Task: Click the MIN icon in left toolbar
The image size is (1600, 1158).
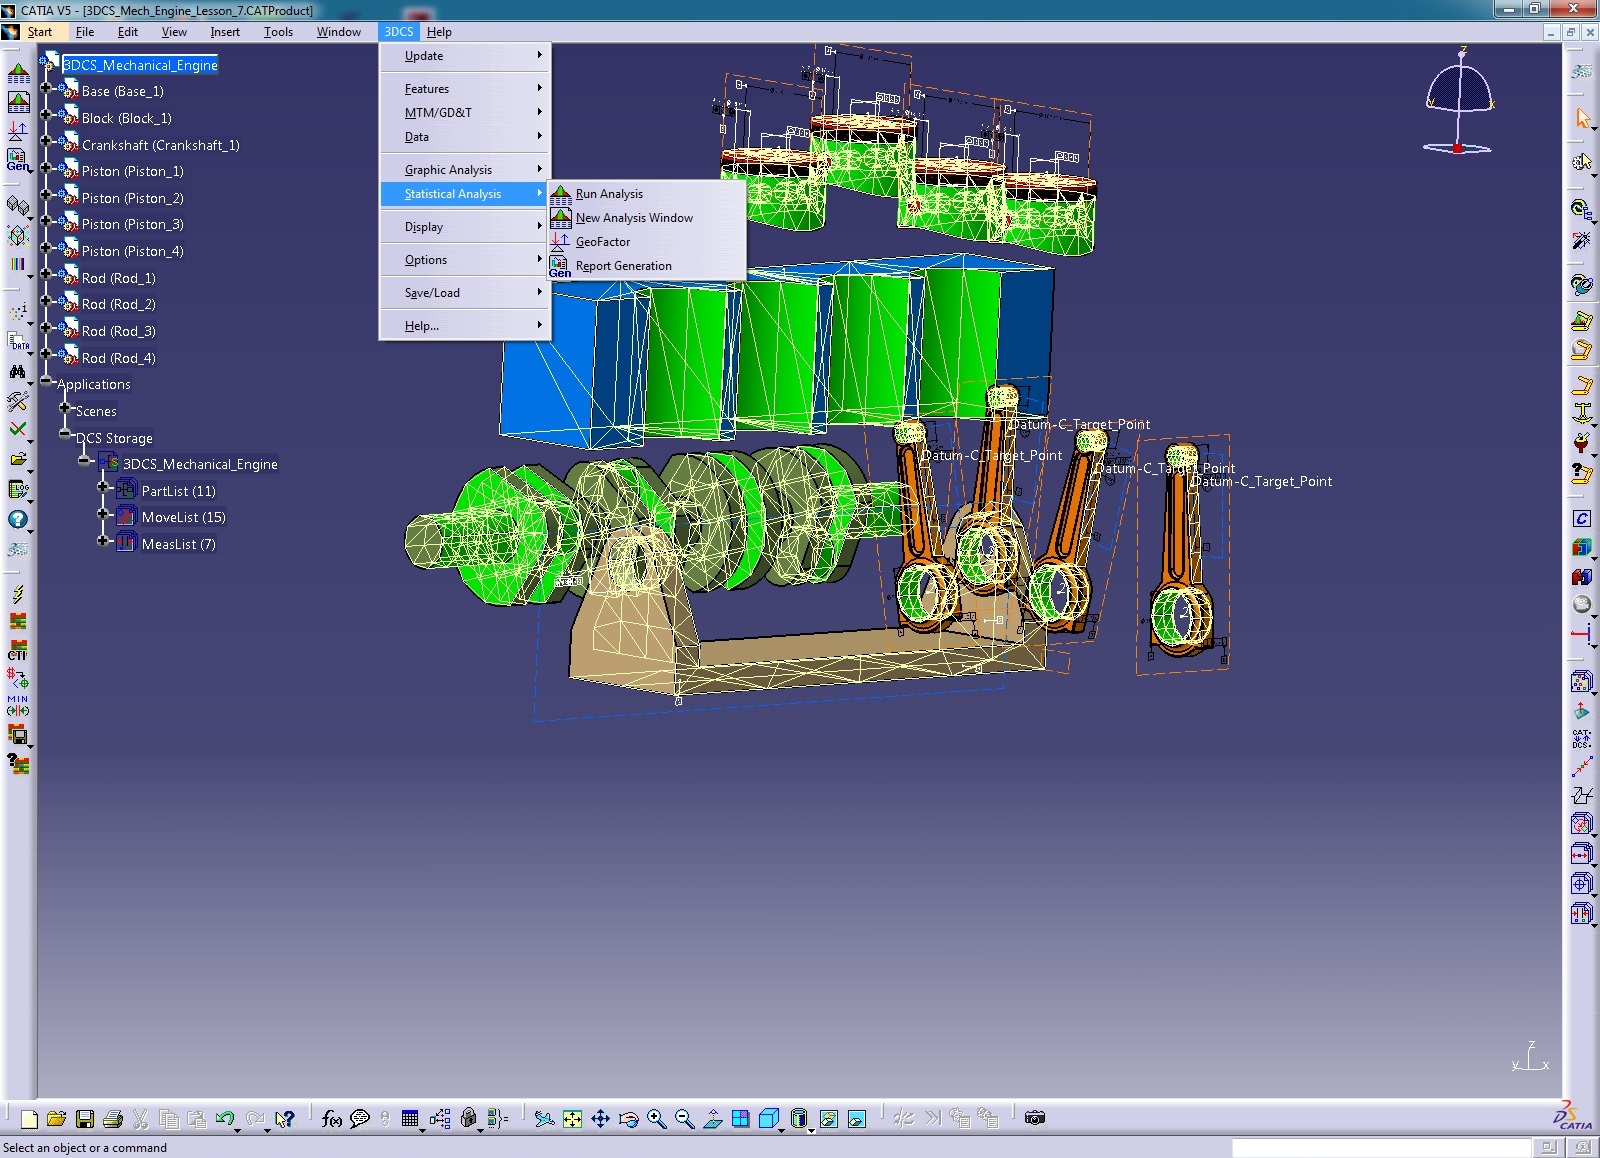Action: (18, 705)
